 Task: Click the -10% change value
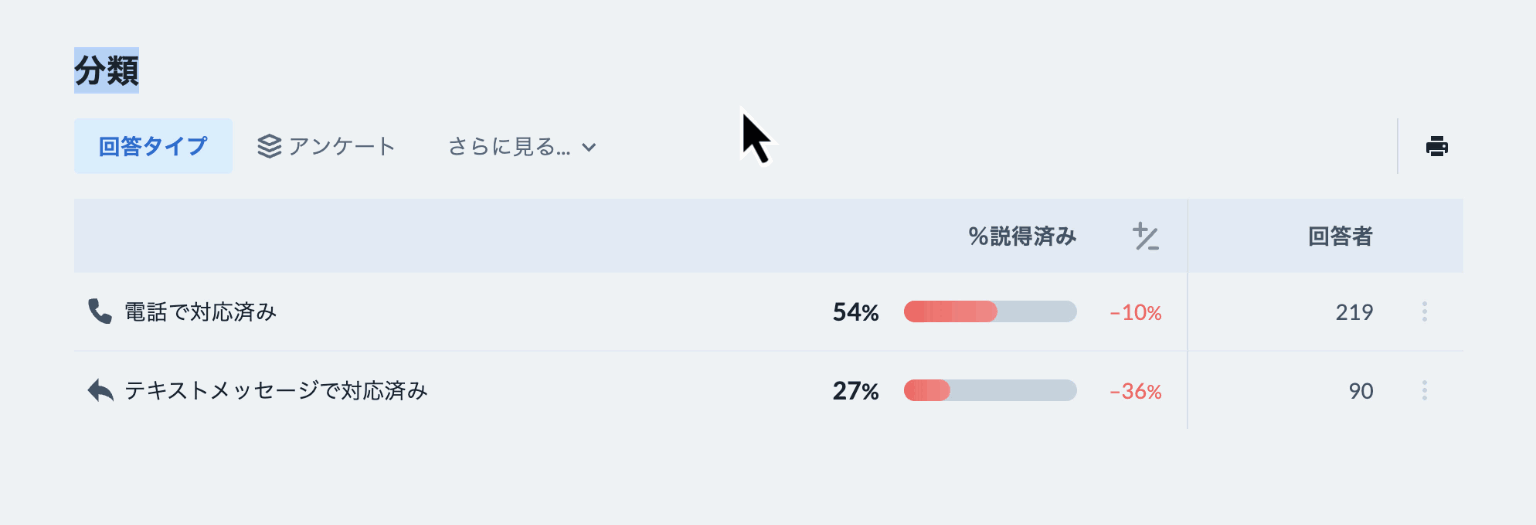(1136, 313)
